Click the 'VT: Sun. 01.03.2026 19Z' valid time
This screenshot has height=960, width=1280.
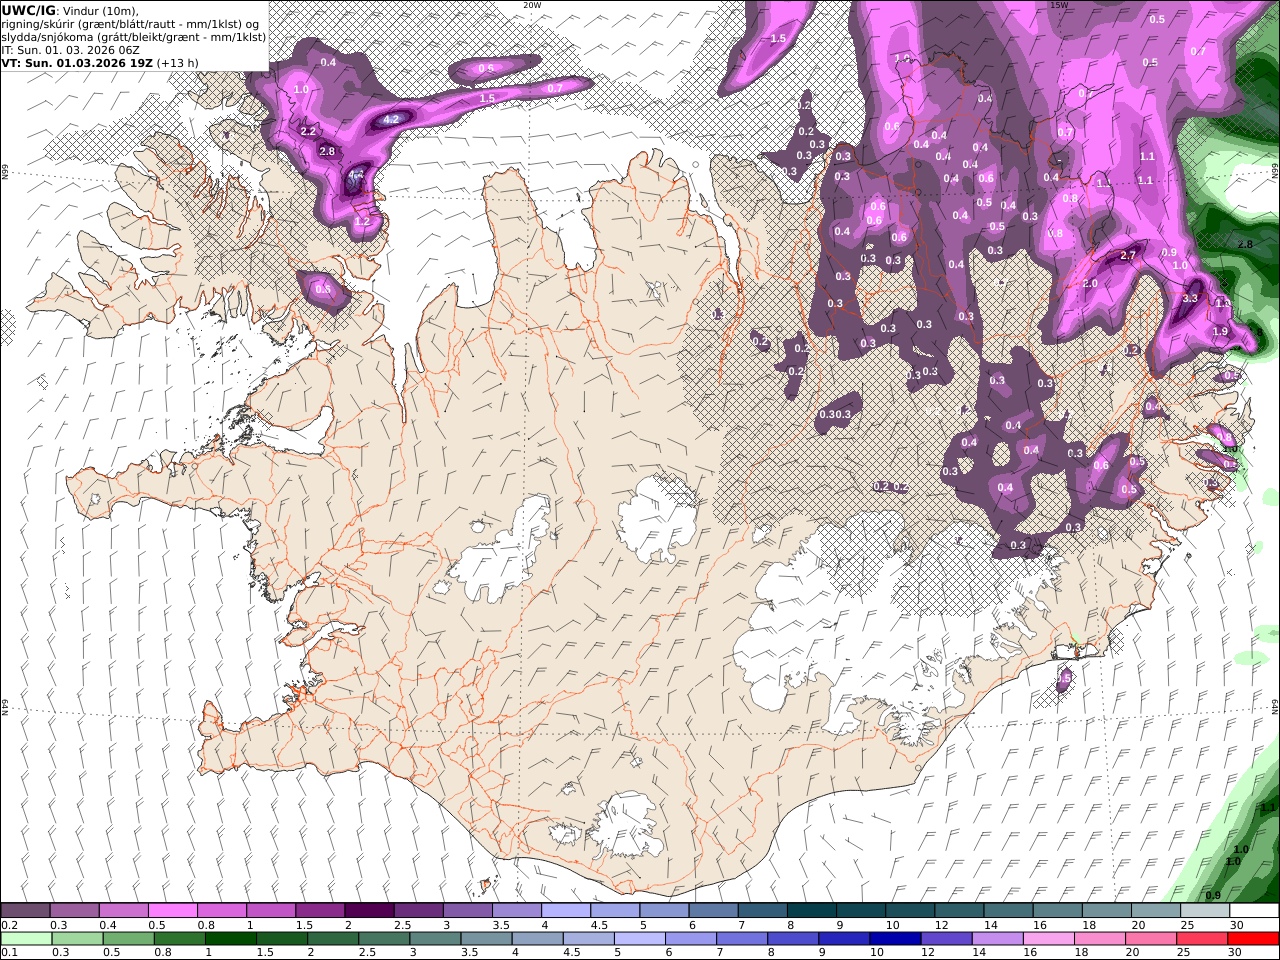(76, 63)
